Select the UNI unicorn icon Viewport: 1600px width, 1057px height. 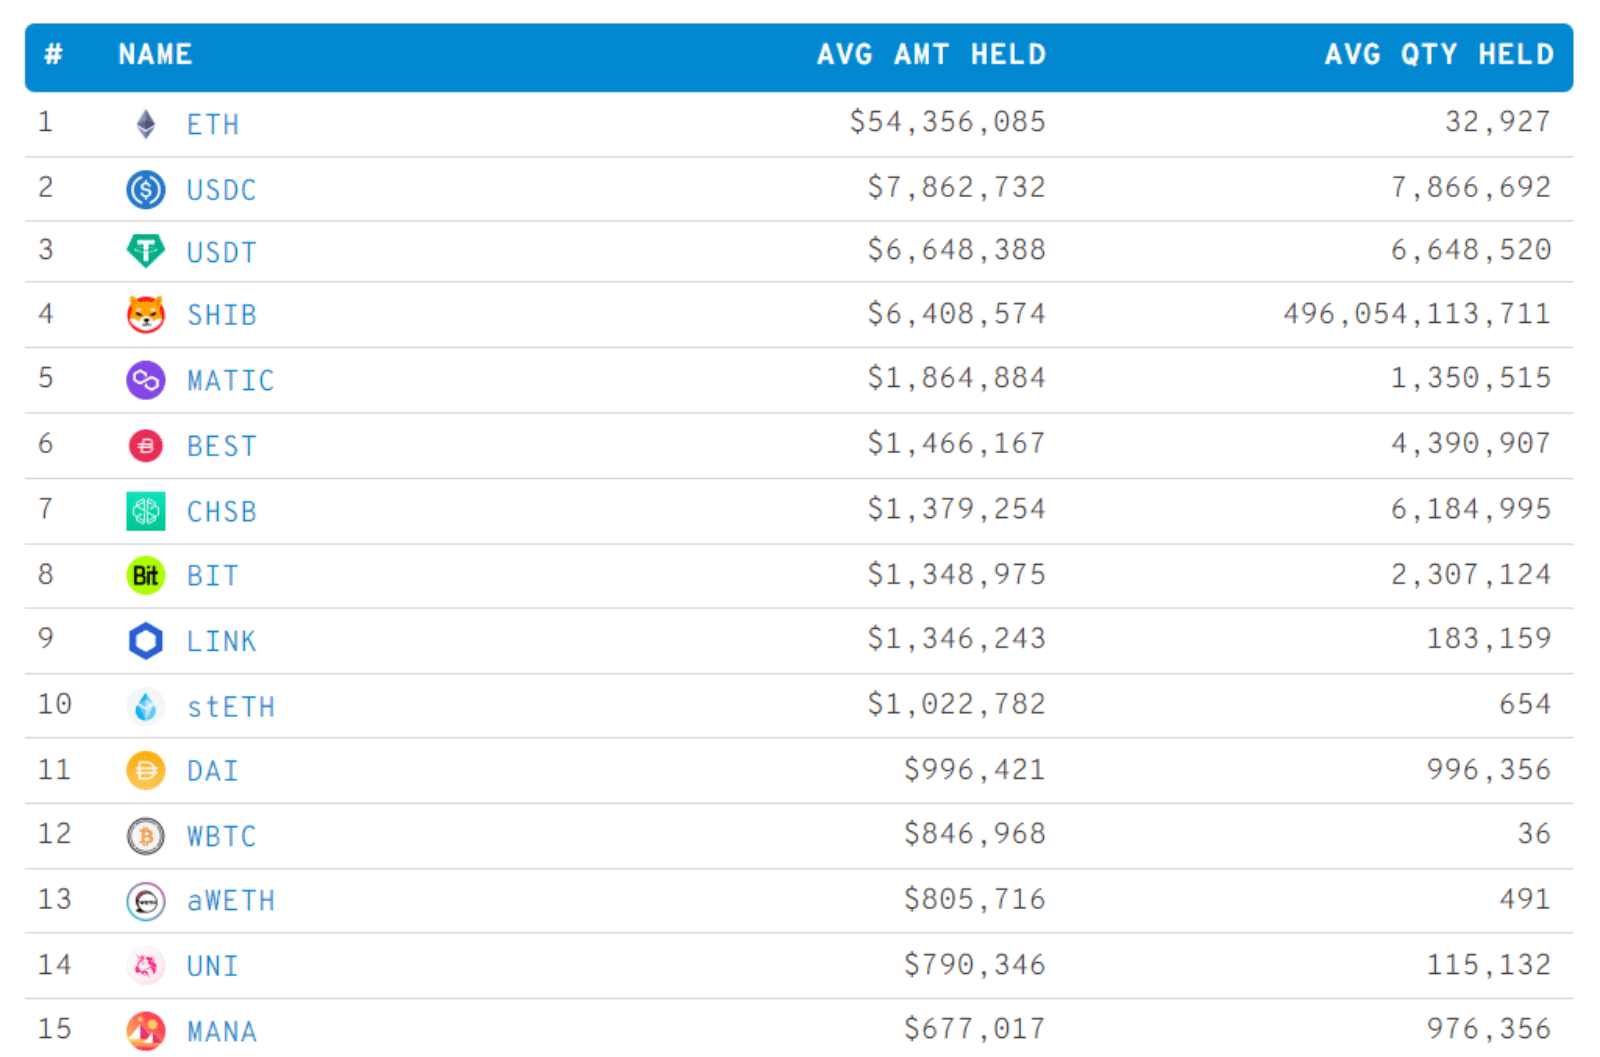pyautogui.click(x=146, y=965)
